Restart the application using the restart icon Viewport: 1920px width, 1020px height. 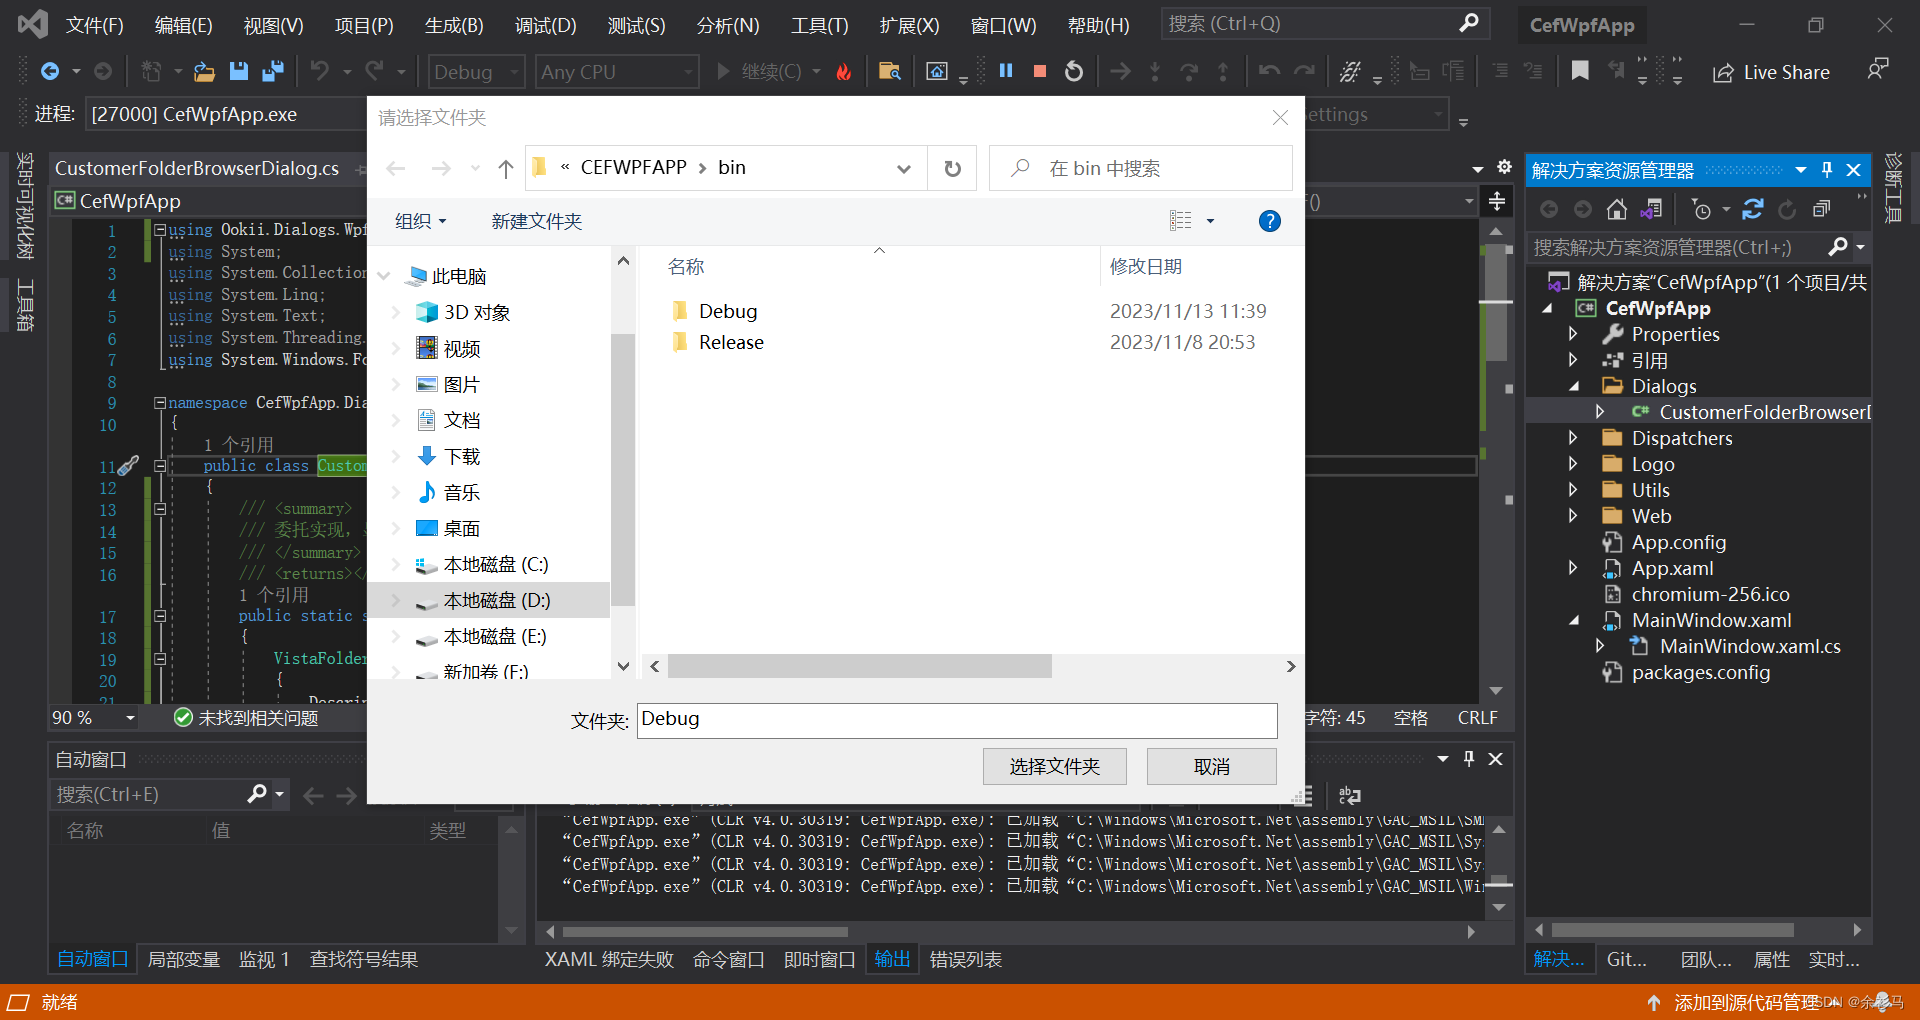(x=1072, y=71)
